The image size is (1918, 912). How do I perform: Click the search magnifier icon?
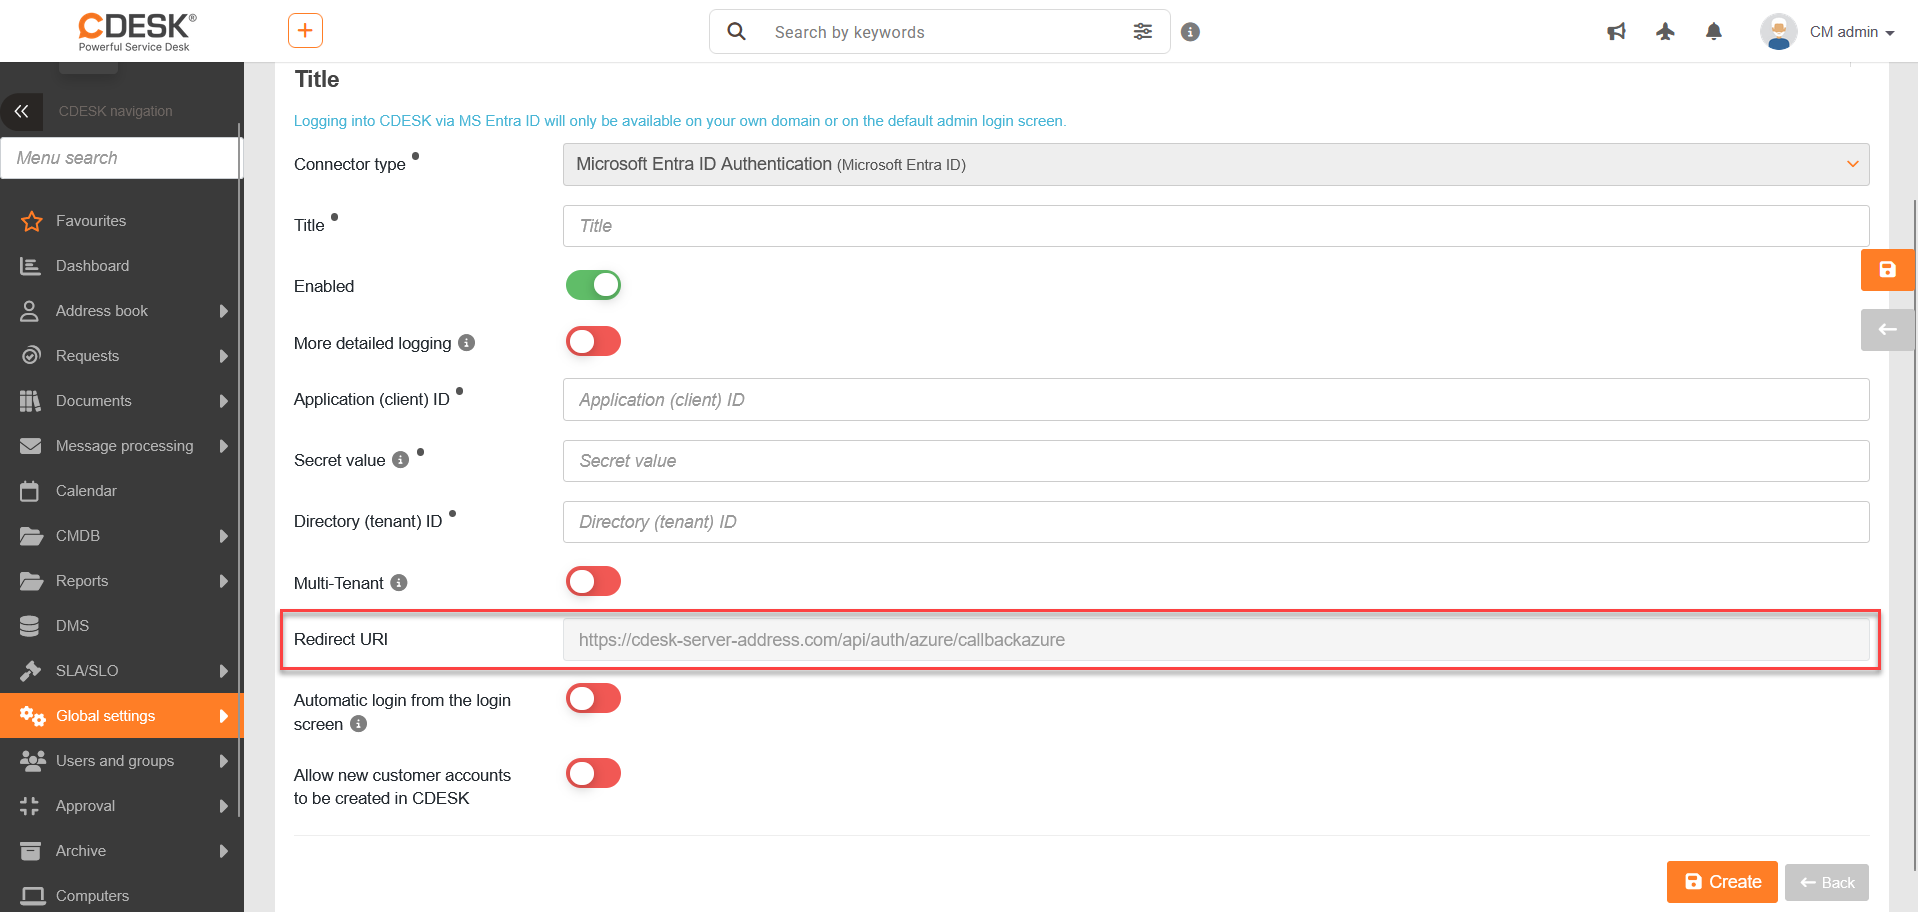tap(737, 31)
